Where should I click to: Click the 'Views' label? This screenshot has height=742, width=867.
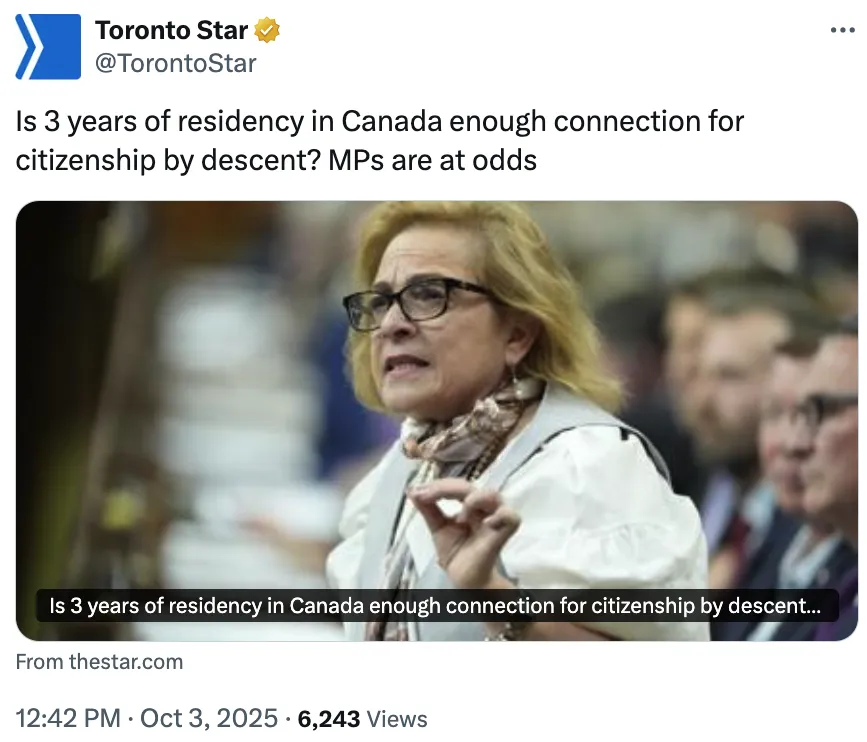pyautogui.click(x=397, y=719)
